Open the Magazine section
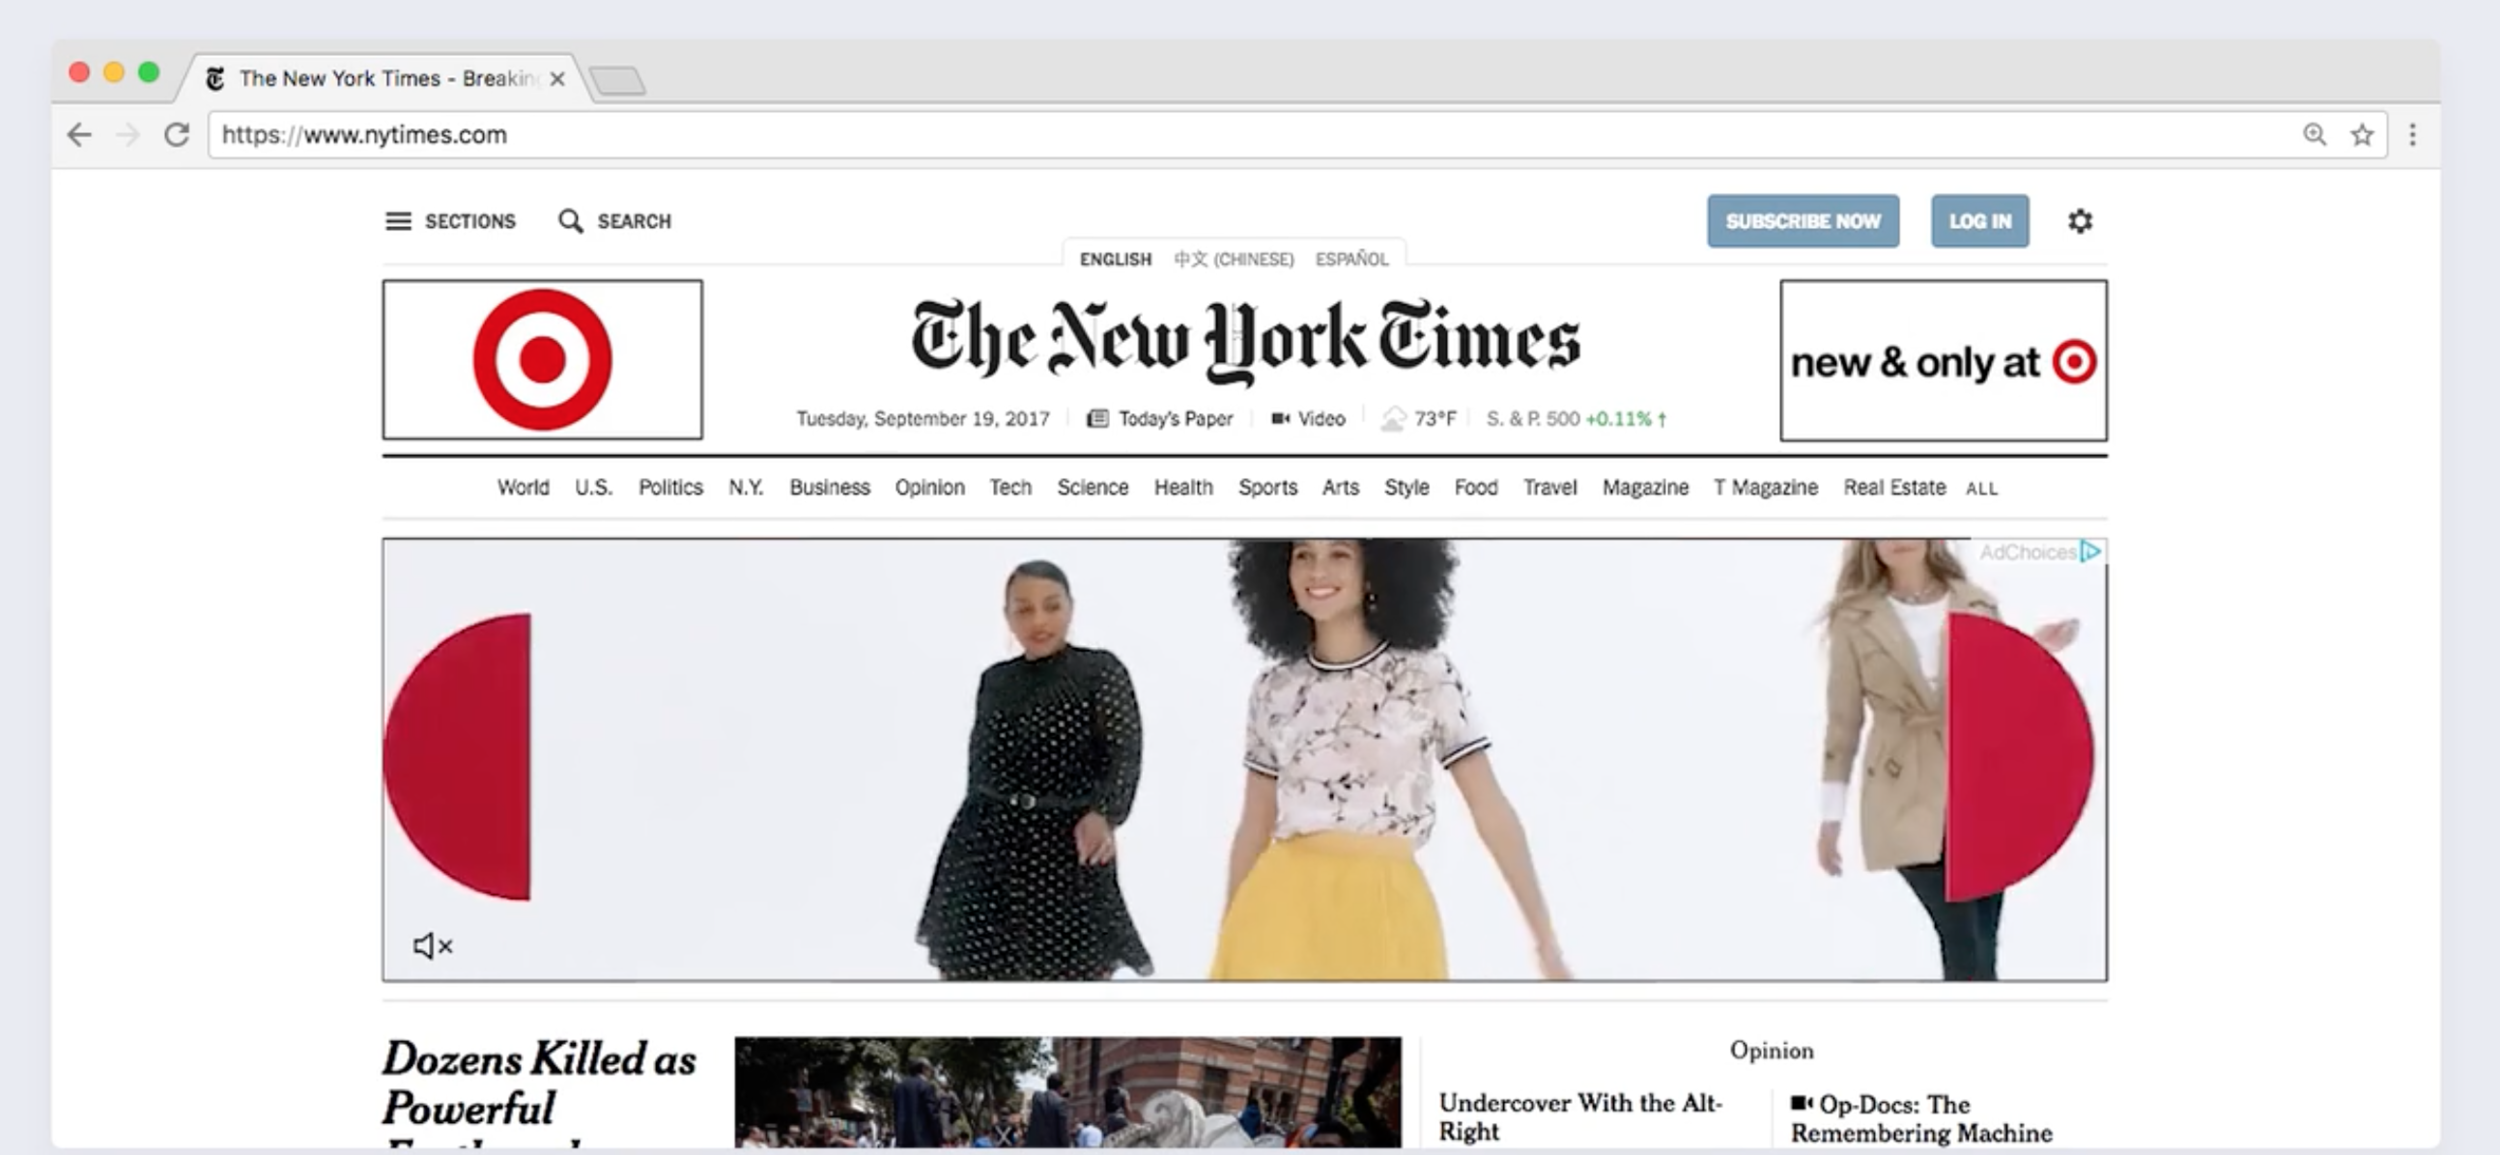Image resolution: width=2500 pixels, height=1155 pixels. tap(1646, 488)
